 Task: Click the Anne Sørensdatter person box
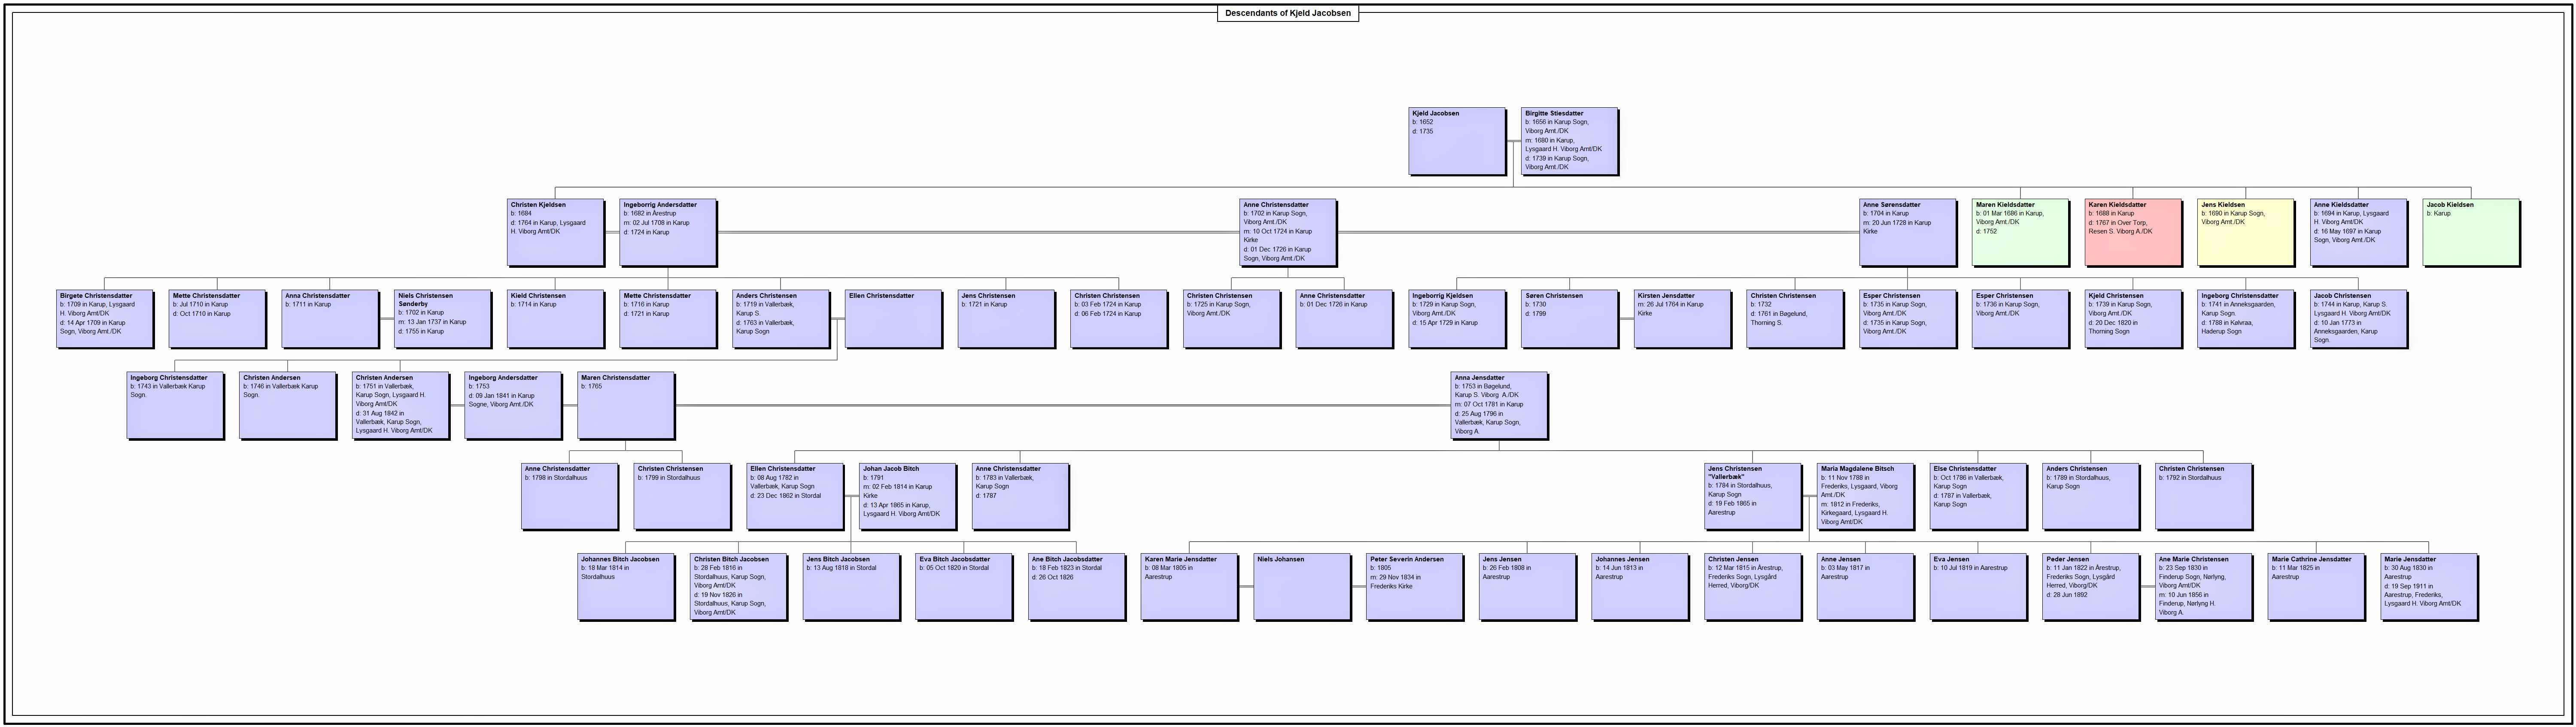coord(1907,232)
